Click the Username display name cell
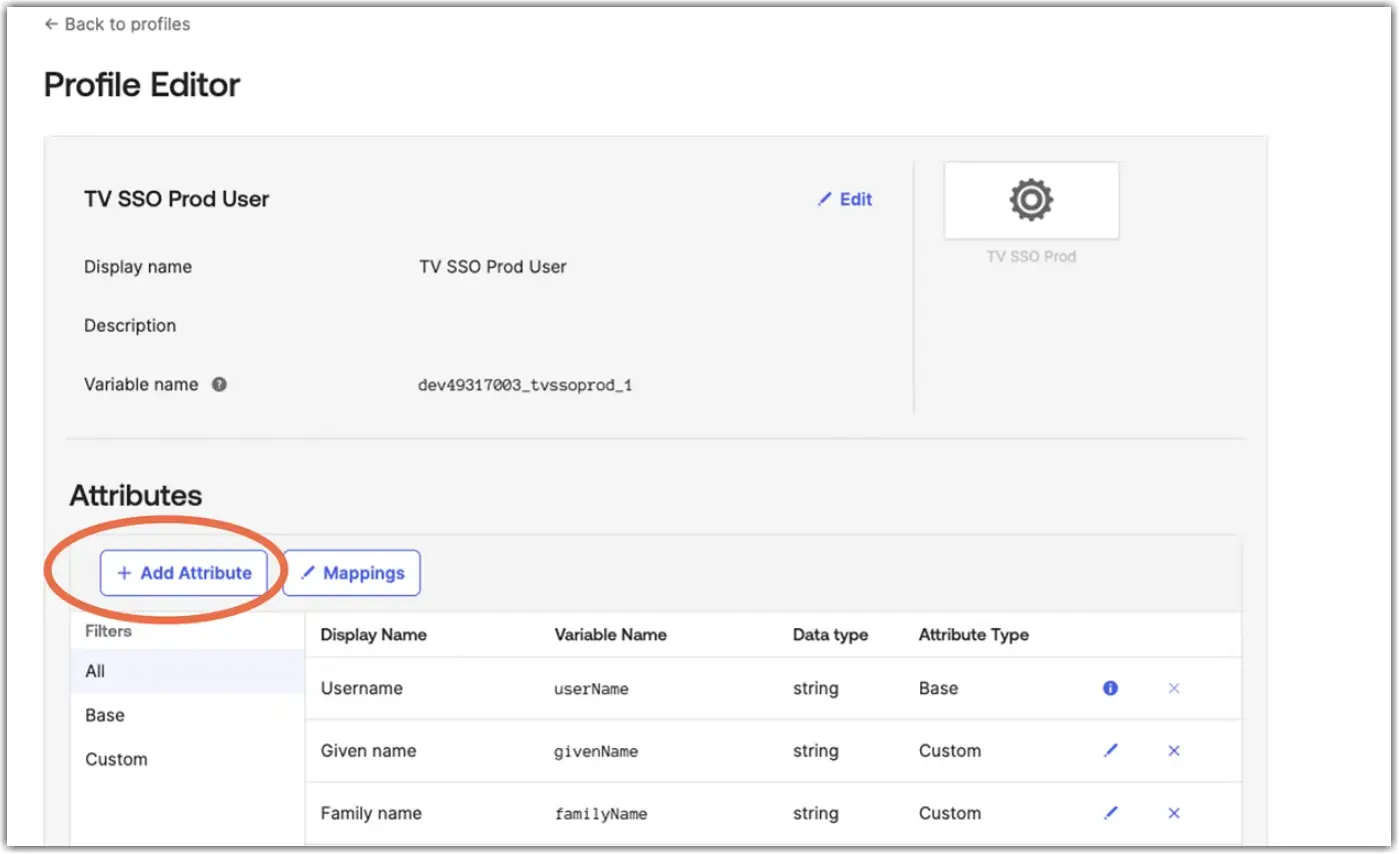 (x=361, y=688)
